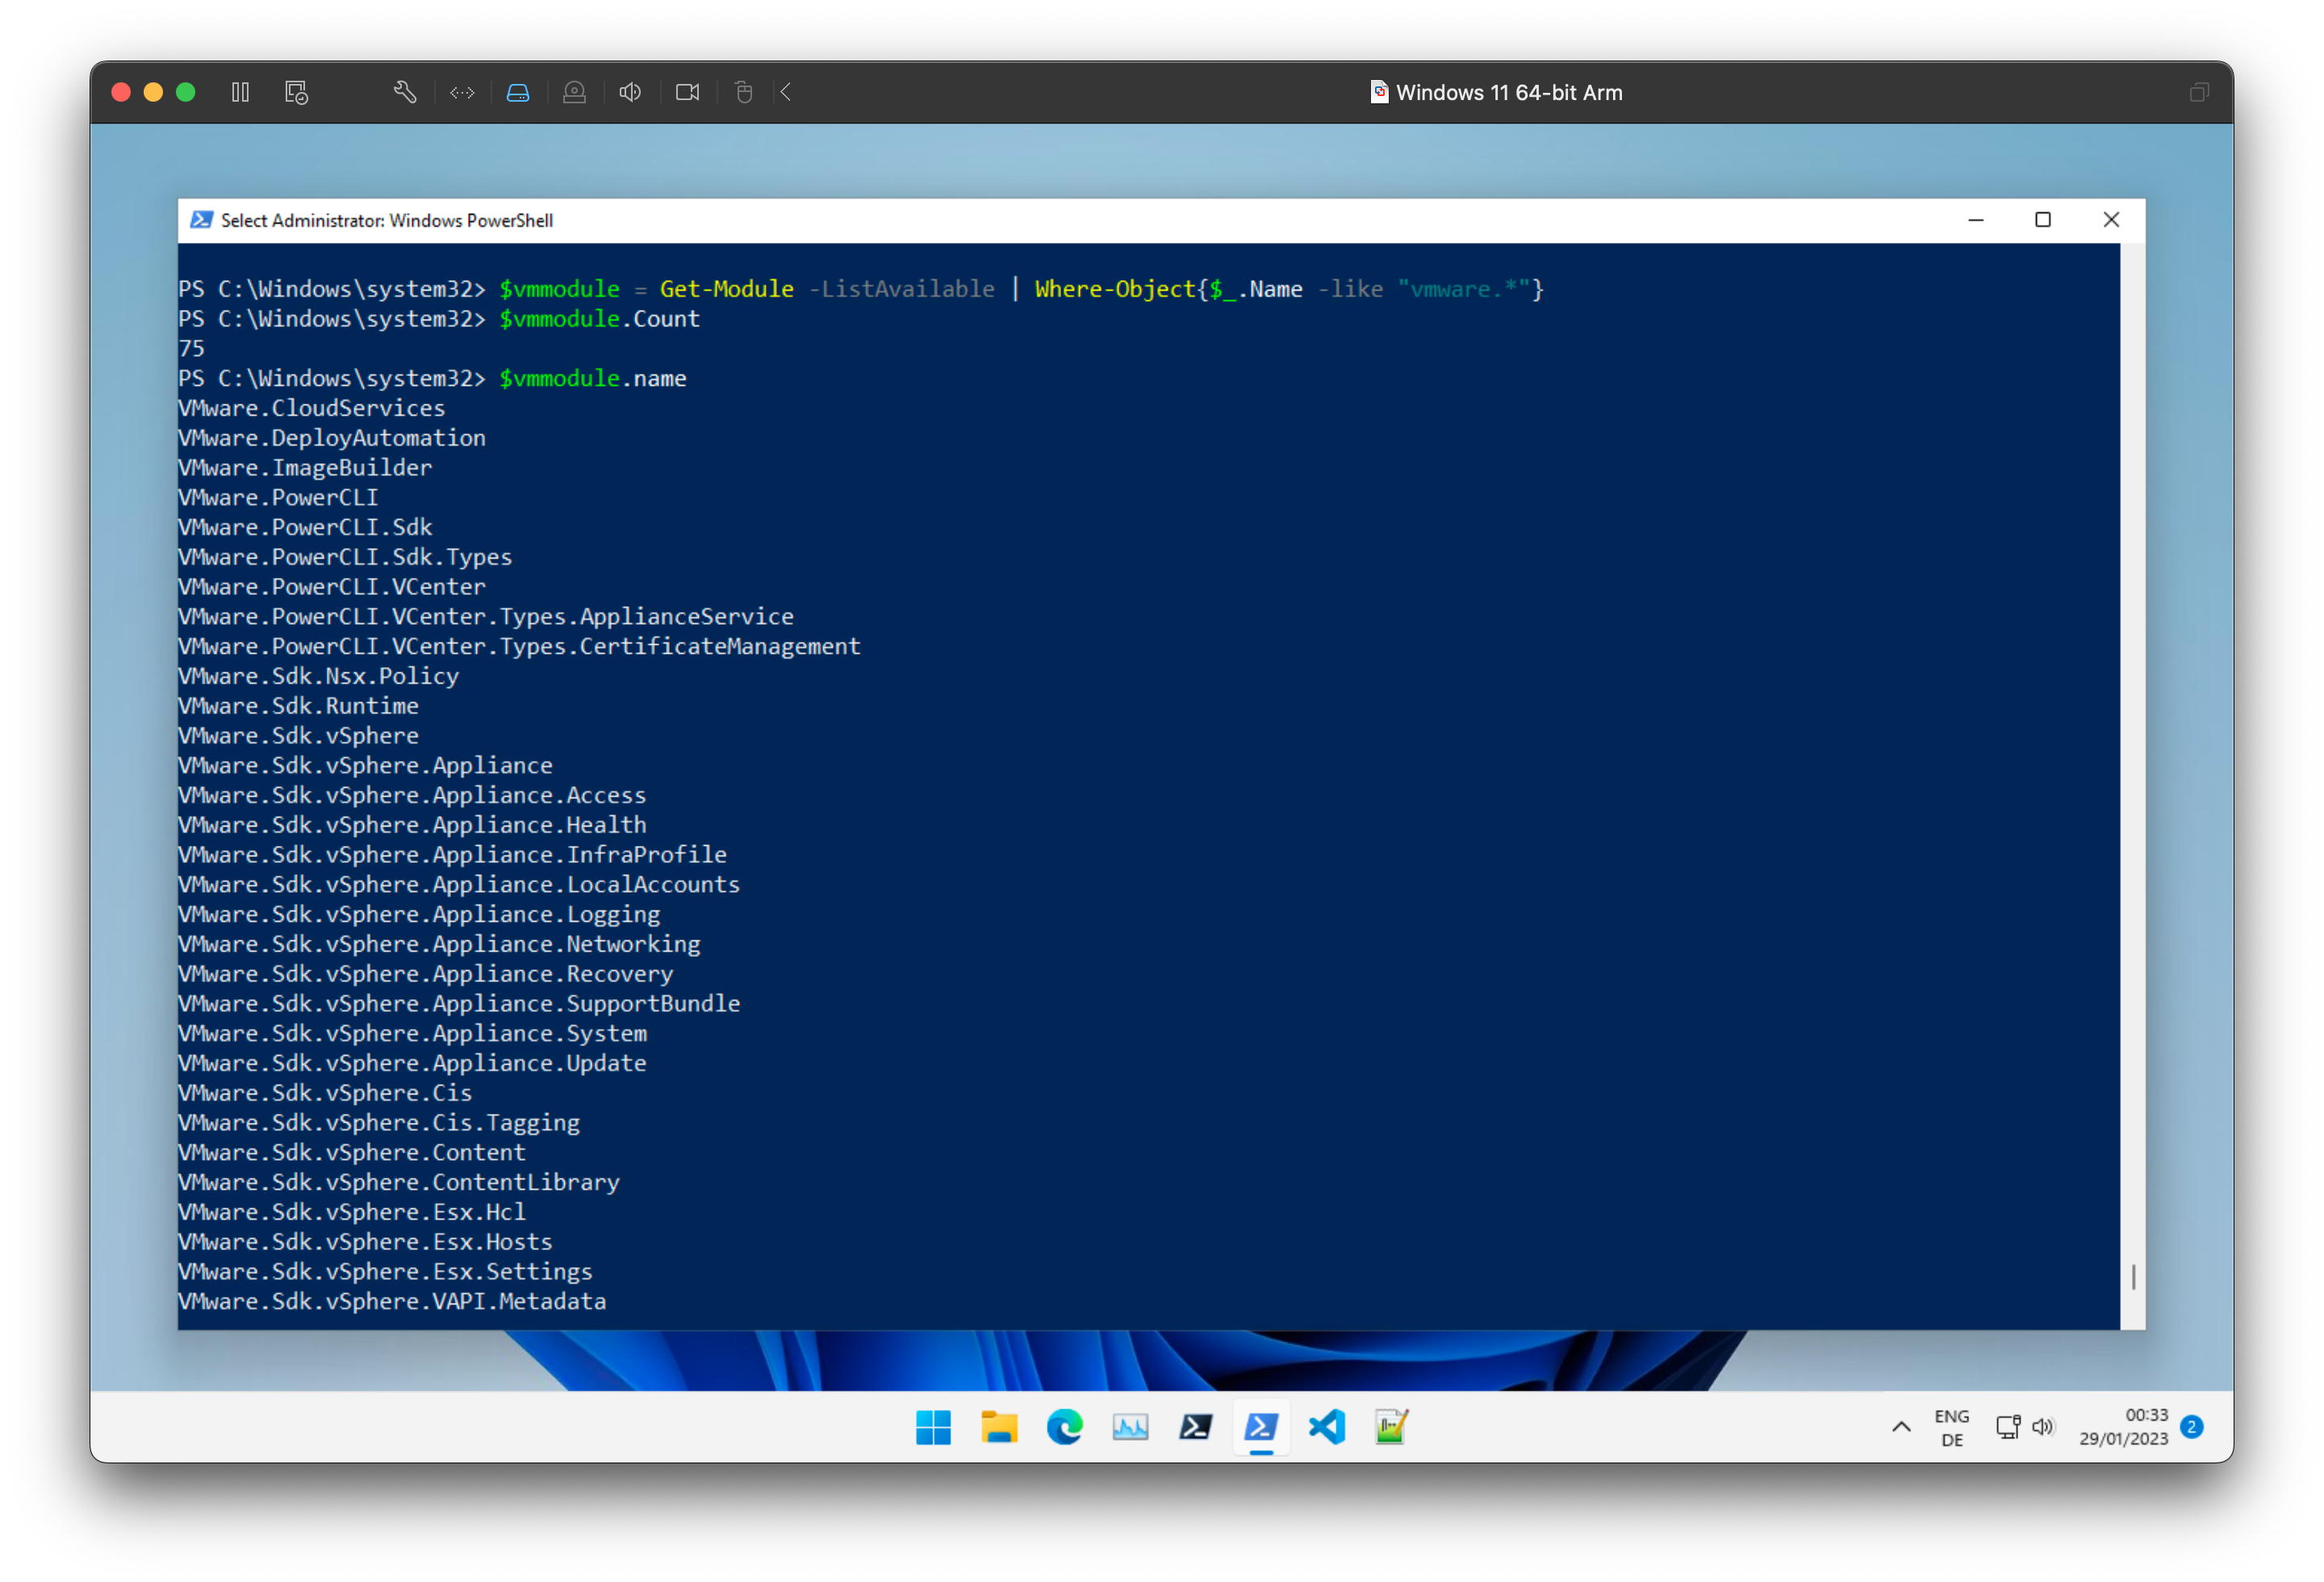Open the Notepad++ taskbar icon
This screenshot has width=2324, height=1582.
pos(1392,1427)
